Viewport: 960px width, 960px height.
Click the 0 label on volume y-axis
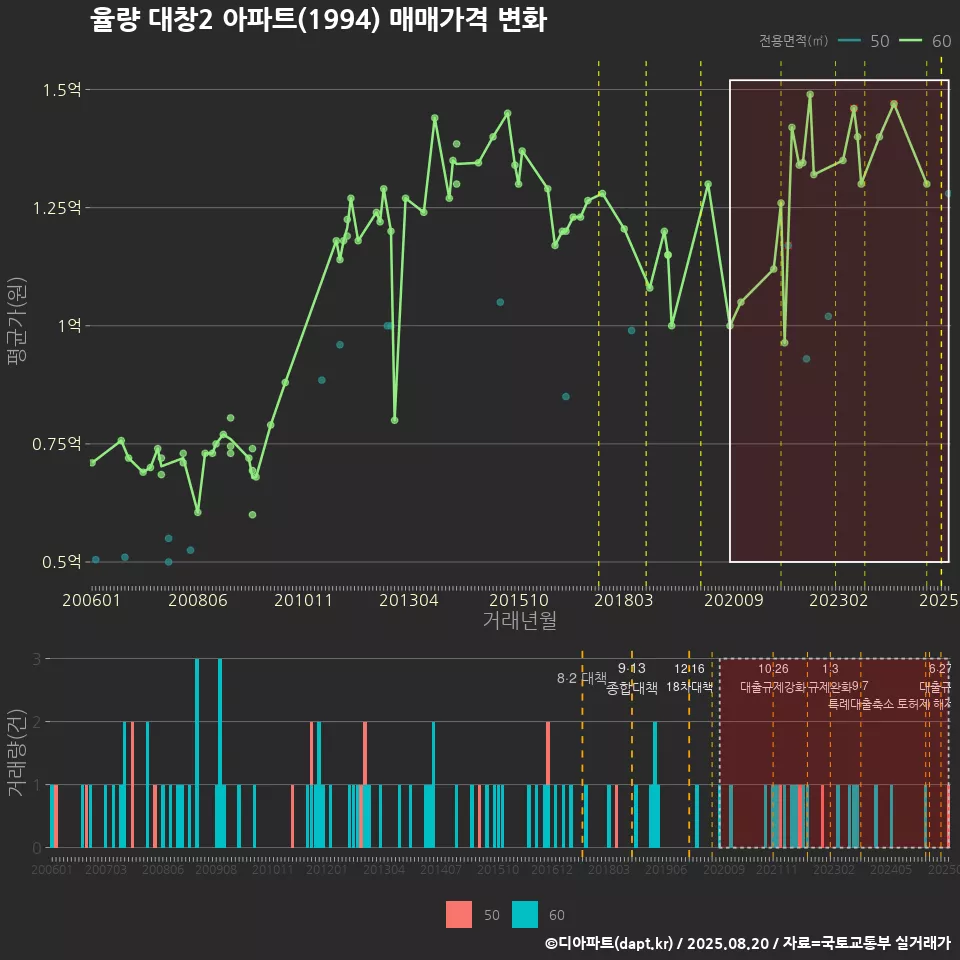pyautogui.click(x=37, y=848)
